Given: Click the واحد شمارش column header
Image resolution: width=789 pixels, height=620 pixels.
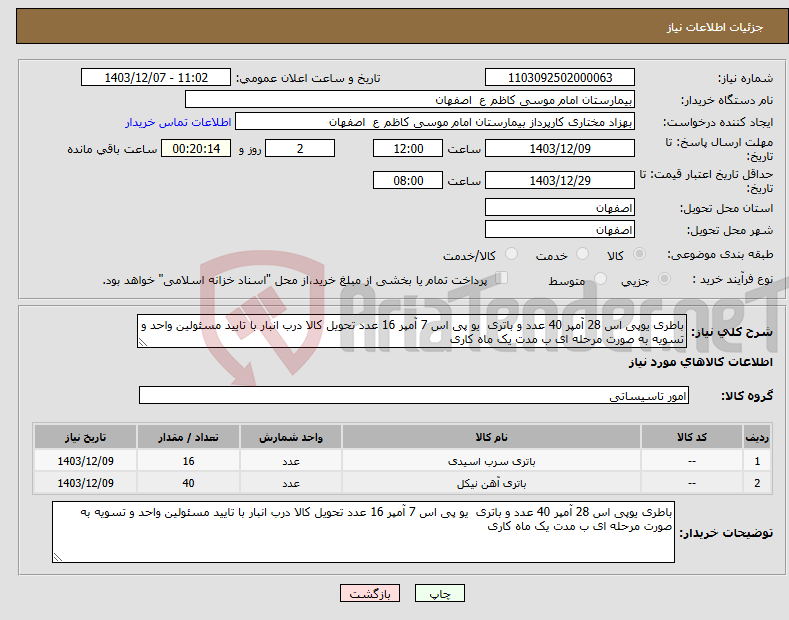Looking at the screenshot, I should (291, 437).
